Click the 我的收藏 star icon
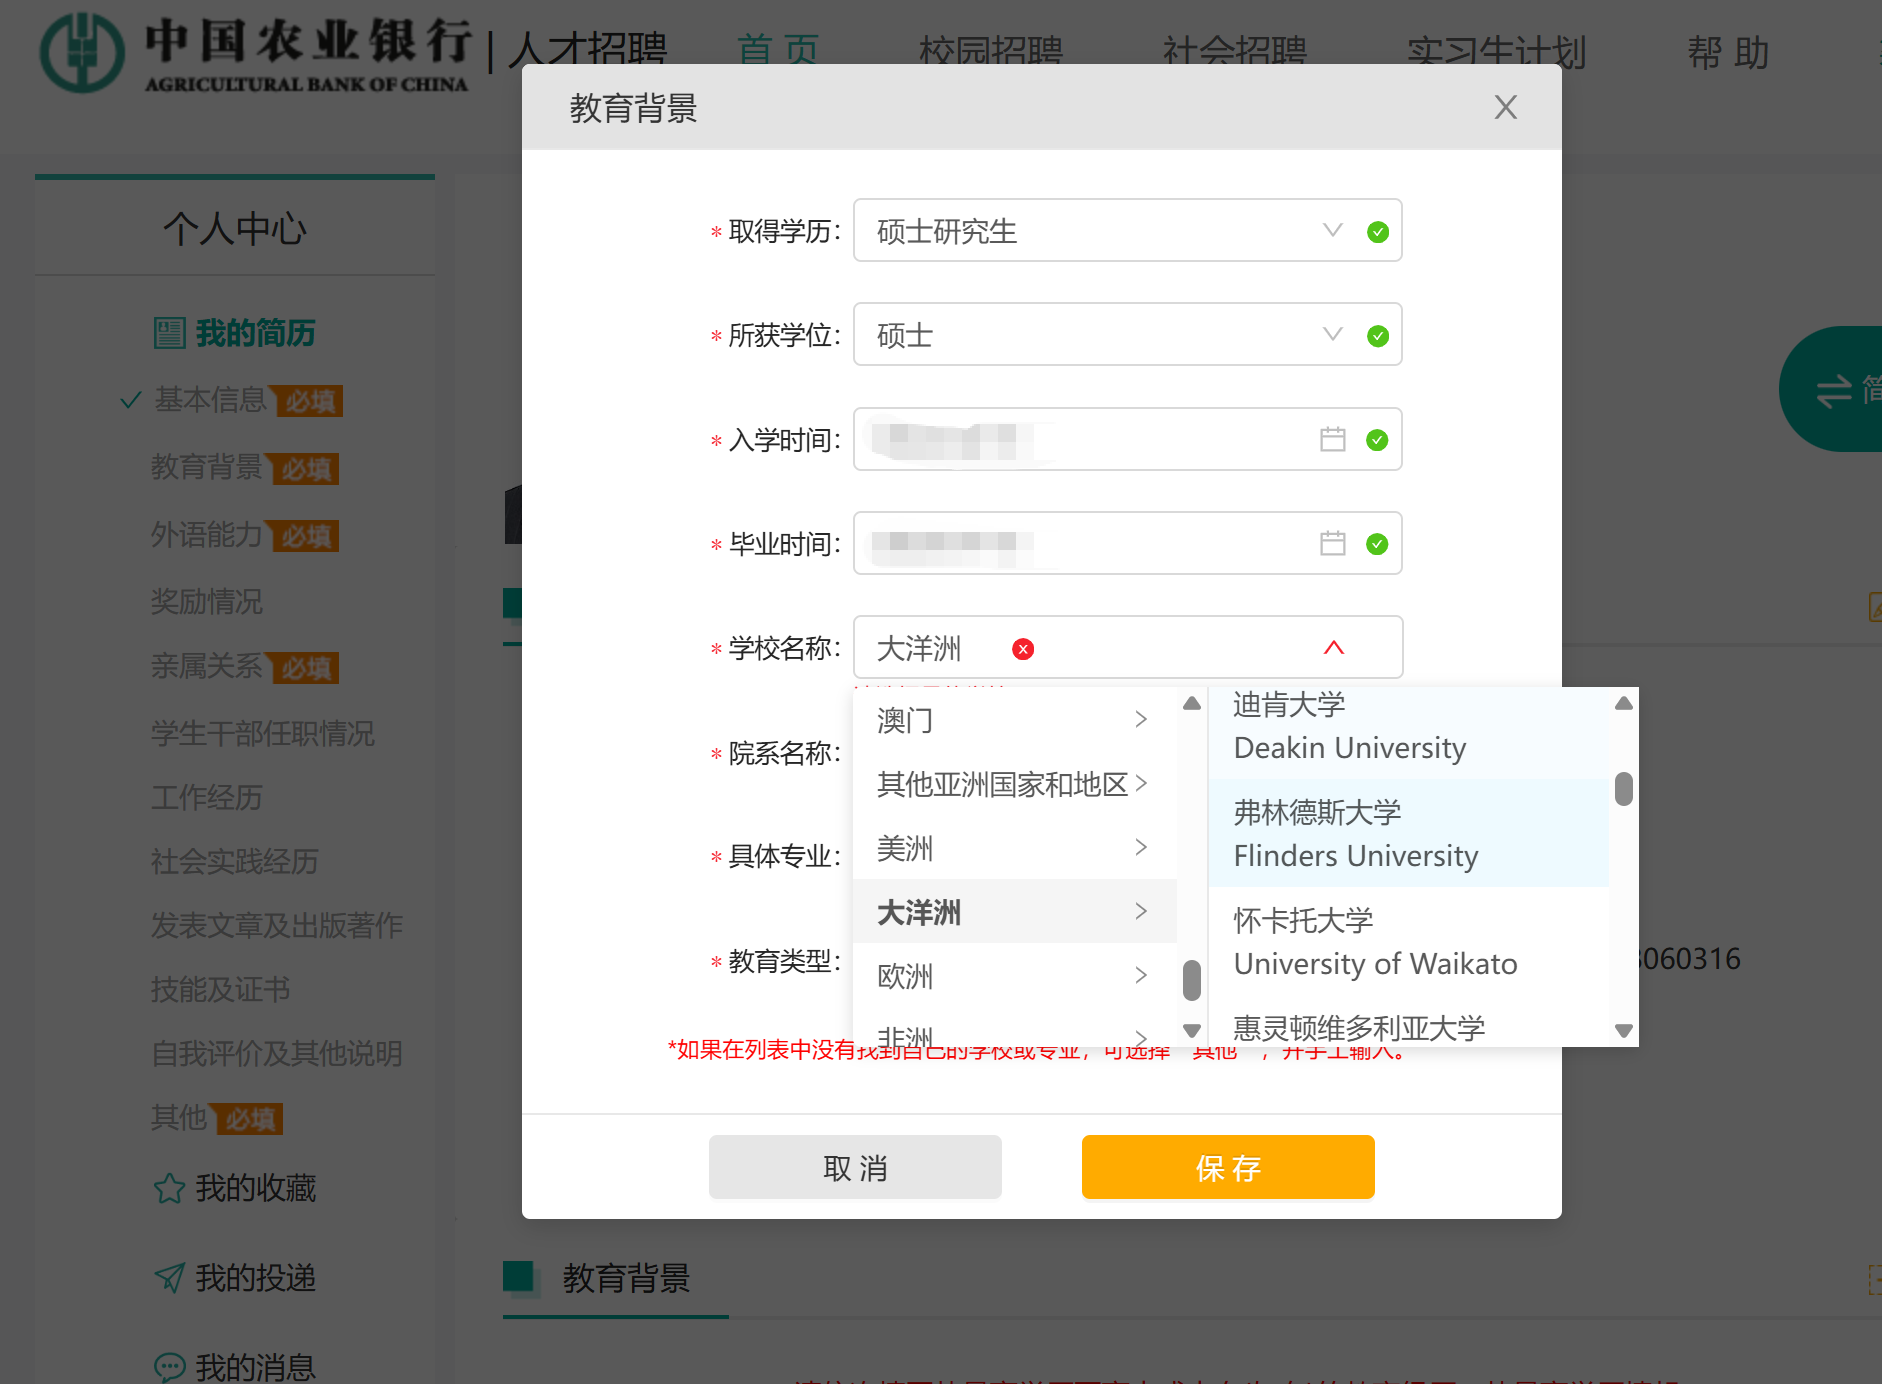The height and width of the screenshot is (1384, 1882). coord(169,1189)
